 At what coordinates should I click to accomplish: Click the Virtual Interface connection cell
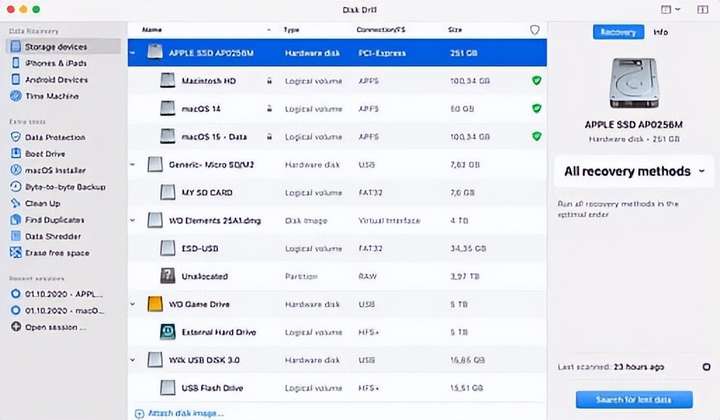coord(389,220)
